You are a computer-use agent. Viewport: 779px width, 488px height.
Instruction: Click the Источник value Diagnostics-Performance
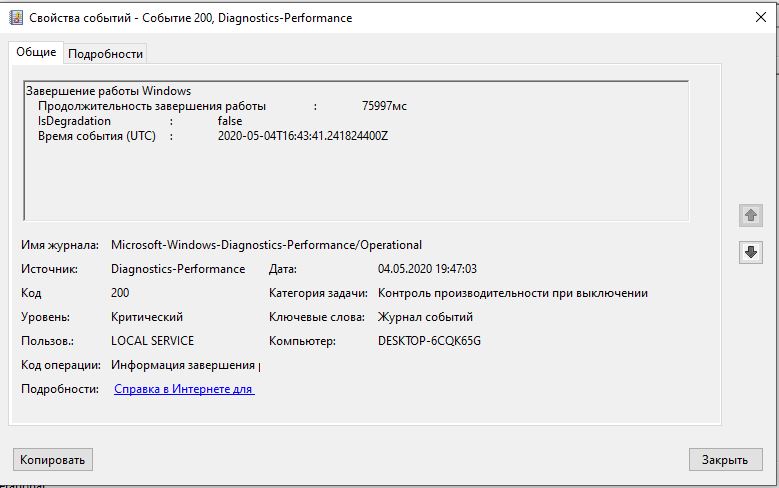coord(178,269)
